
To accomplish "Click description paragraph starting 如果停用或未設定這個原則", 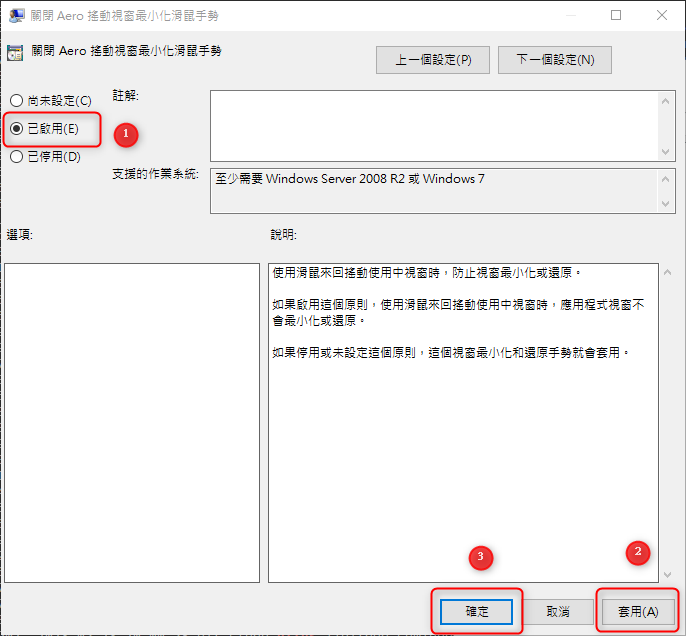I will point(451,353).
